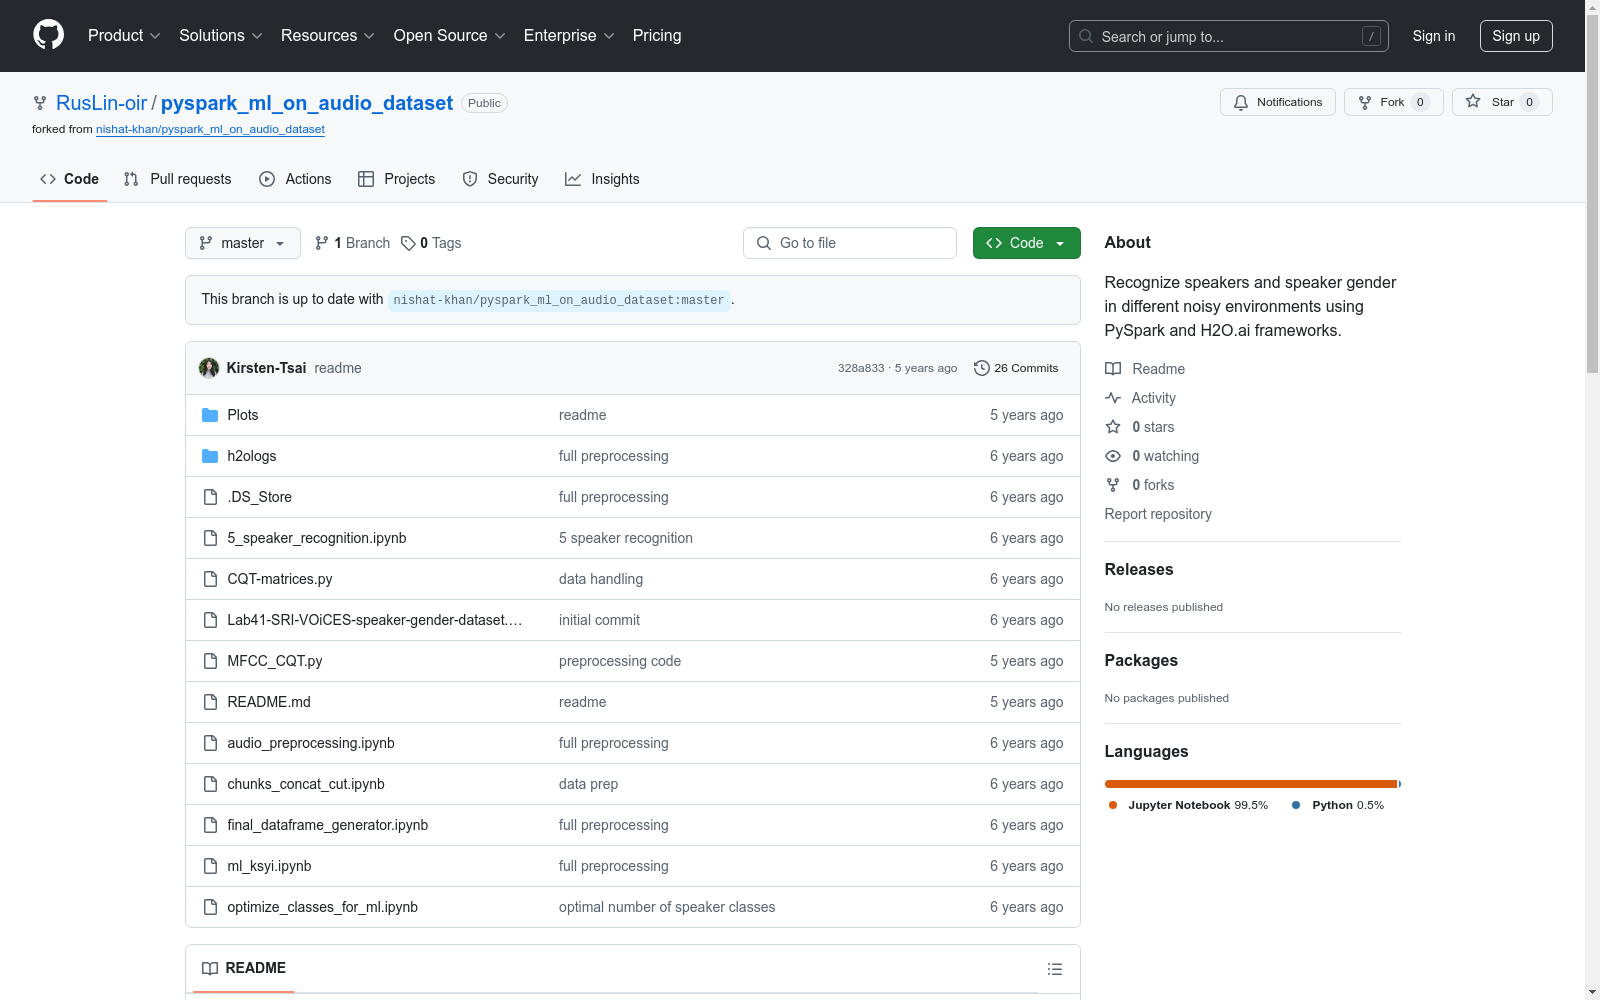Open the Security tab

pos(501,179)
